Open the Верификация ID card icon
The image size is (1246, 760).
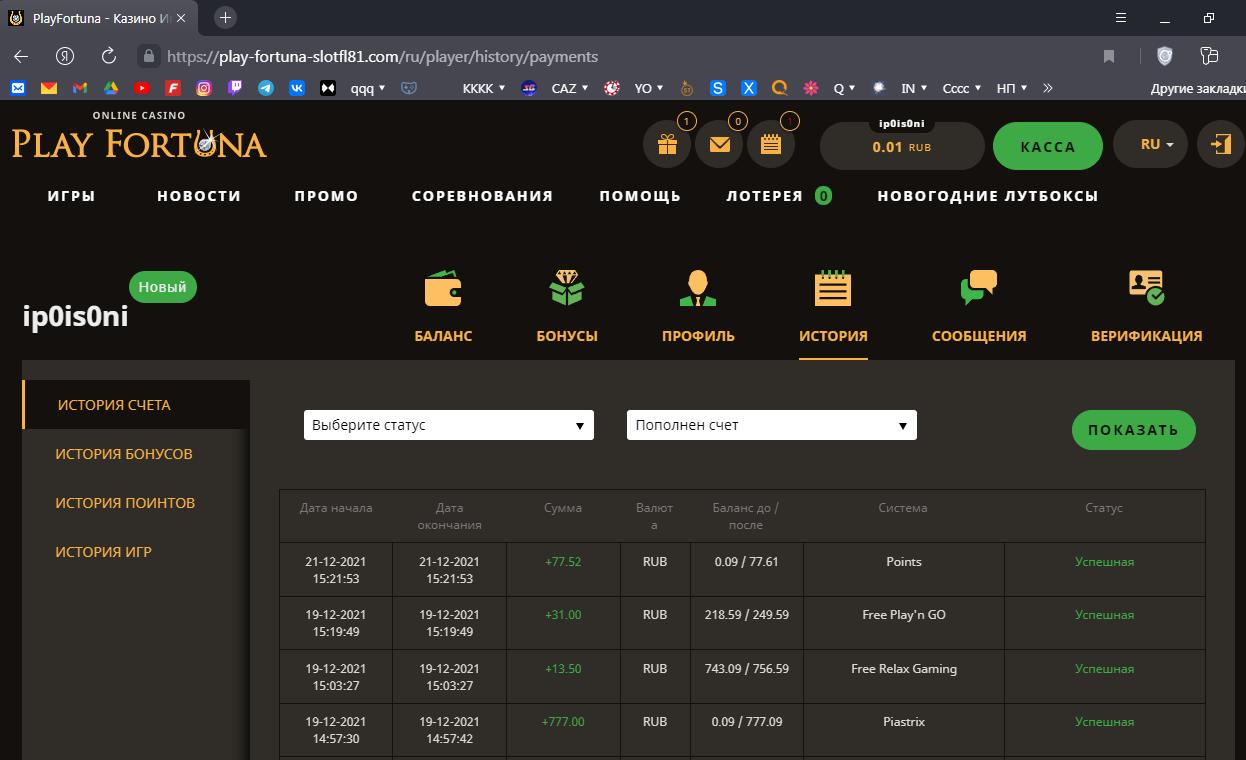[1146, 289]
